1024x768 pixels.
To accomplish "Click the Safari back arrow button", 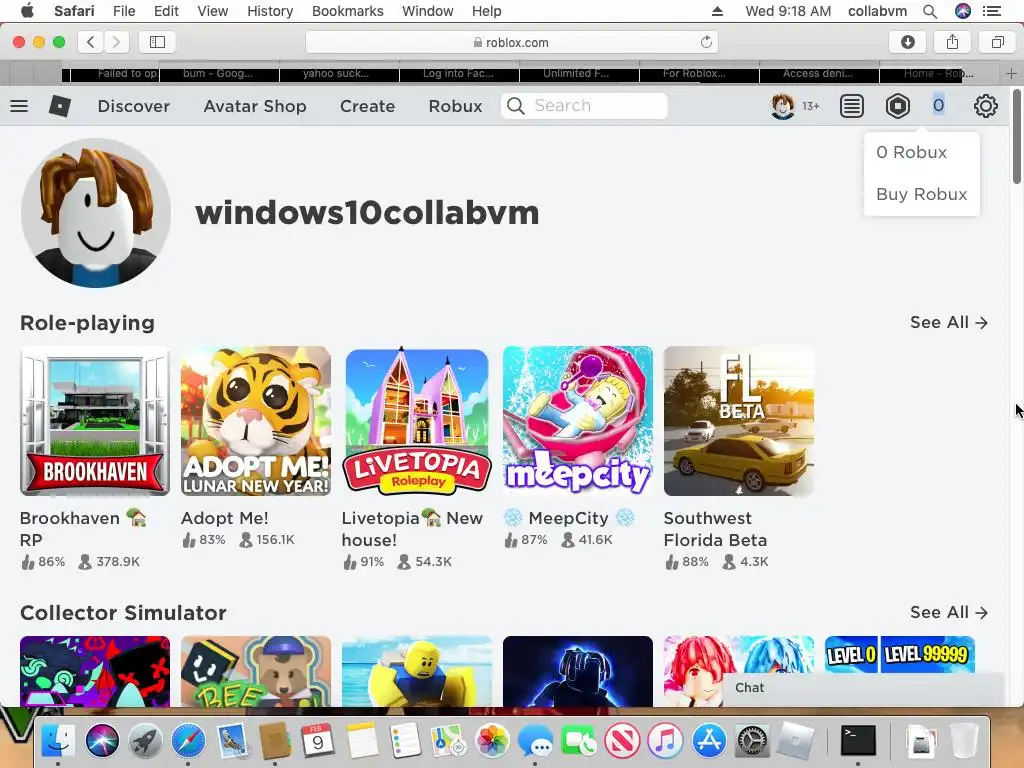I will (x=91, y=42).
